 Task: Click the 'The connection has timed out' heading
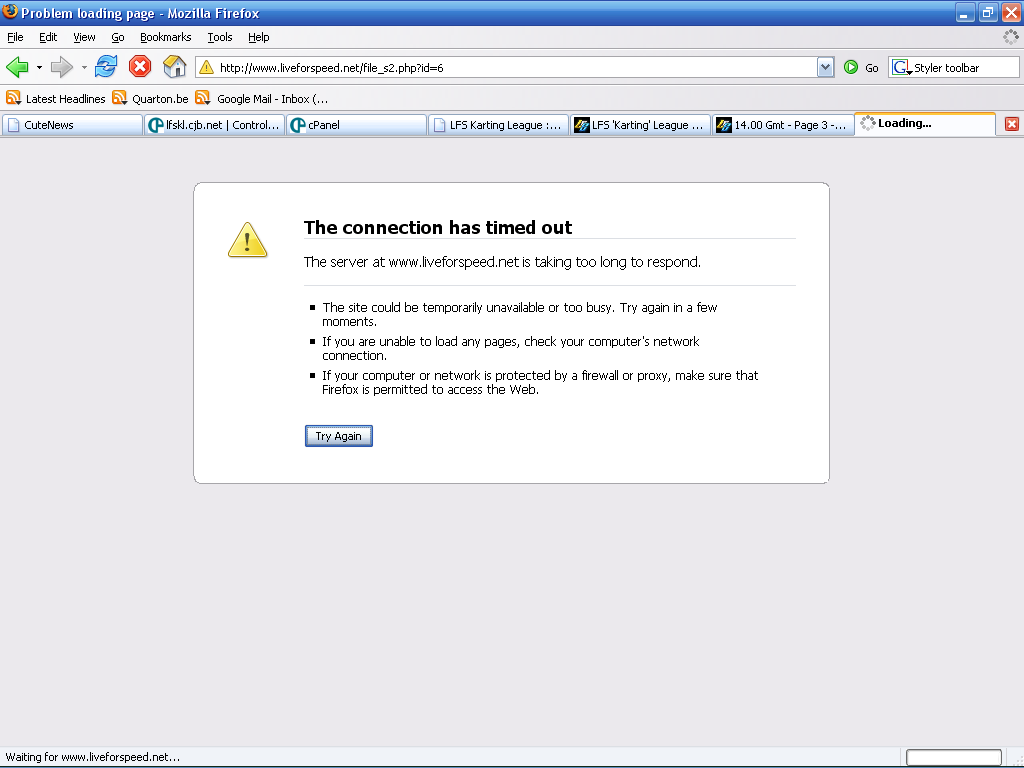[x=438, y=227]
